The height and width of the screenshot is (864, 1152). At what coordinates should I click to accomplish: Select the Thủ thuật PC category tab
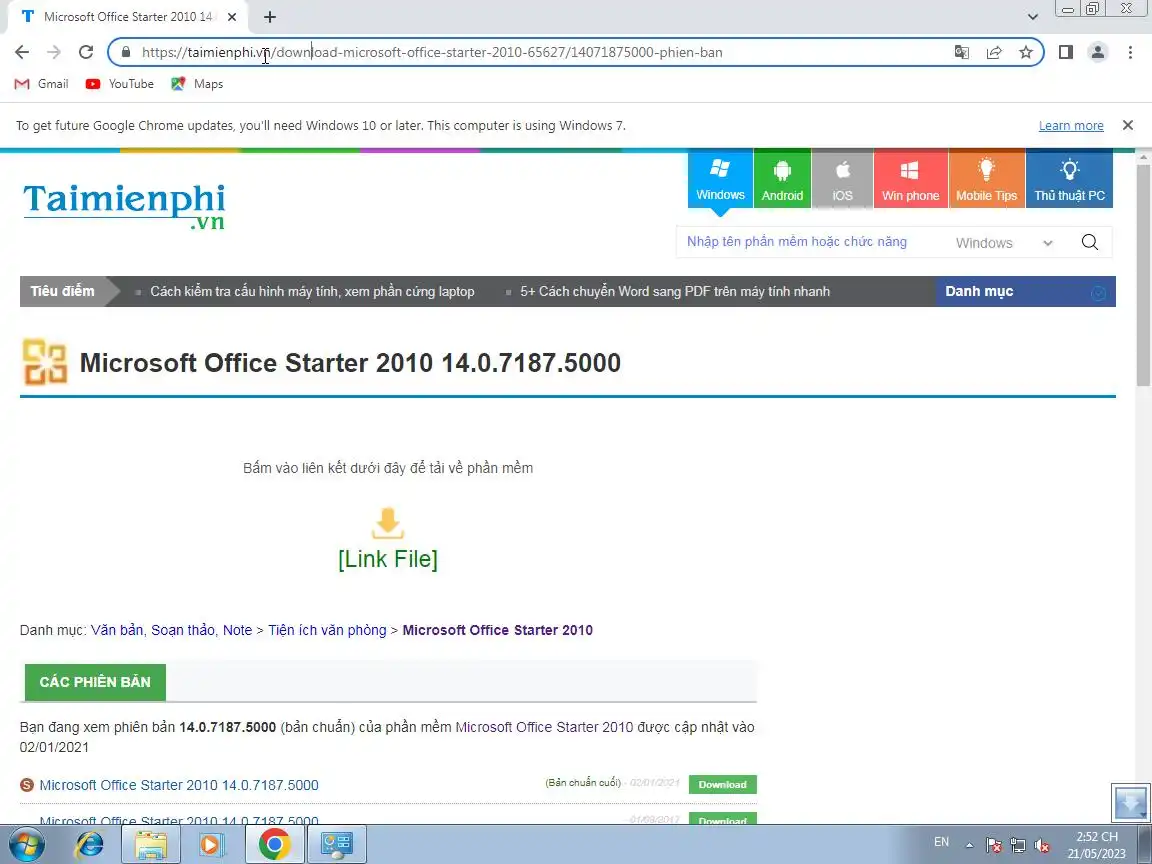tap(1070, 179)
